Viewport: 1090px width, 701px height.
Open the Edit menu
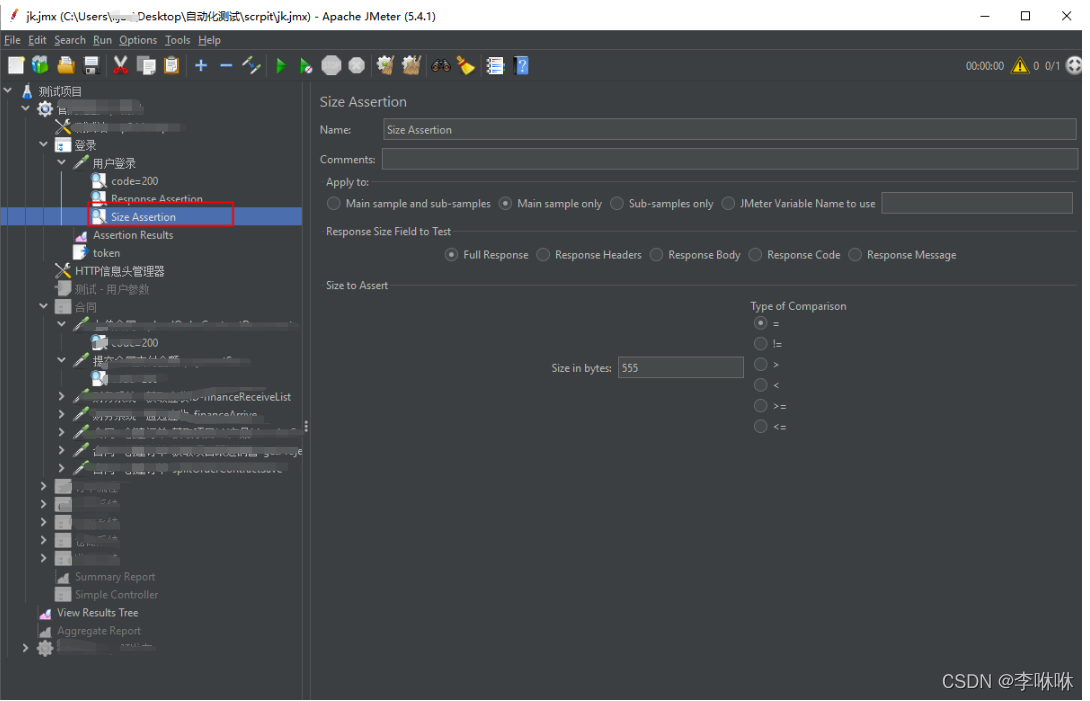(37, 40)
